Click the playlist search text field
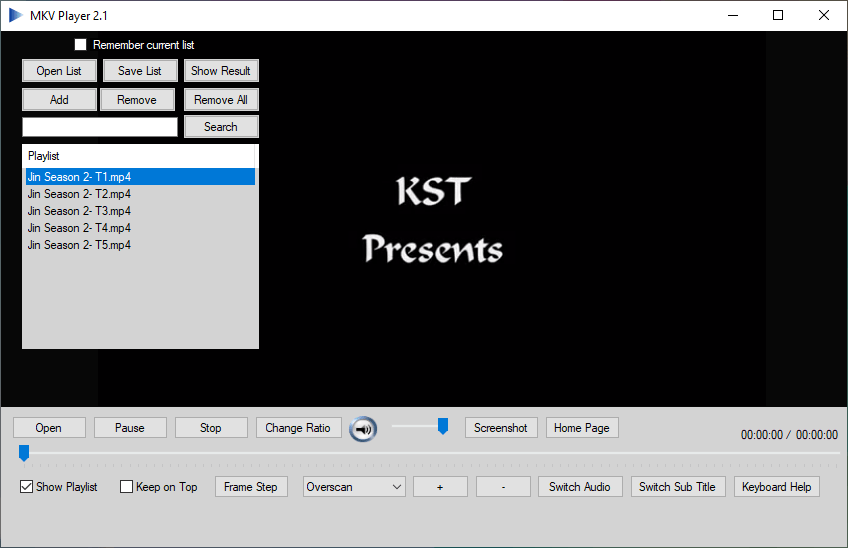Image resolution: width=848 pixels, height=548 pixels. [100, 127]
